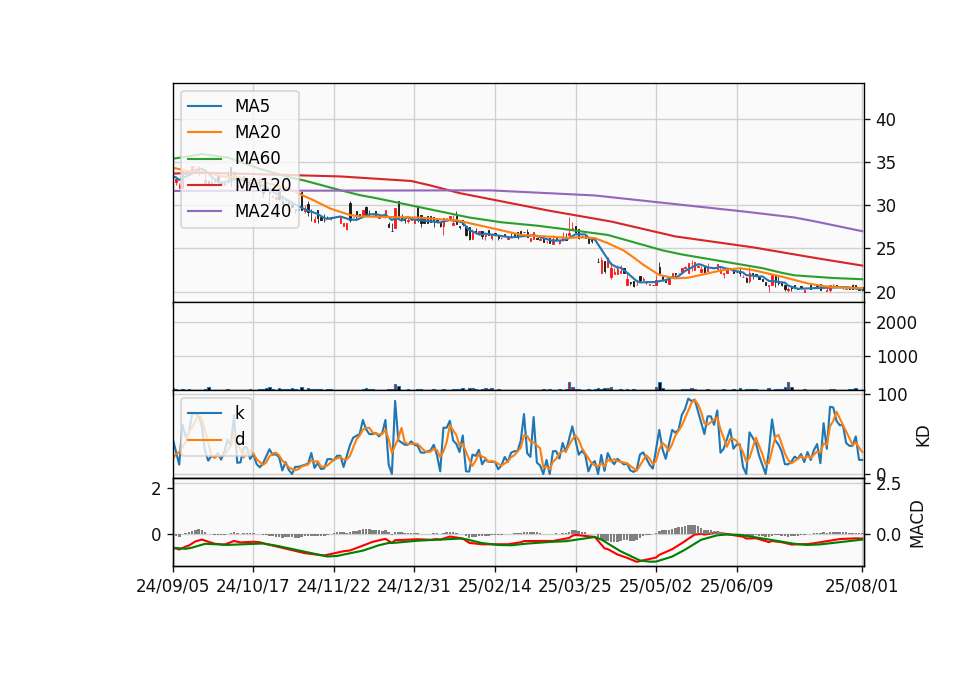
Task: Click the 25/03/25 date axis label
Action: (575, 586)
